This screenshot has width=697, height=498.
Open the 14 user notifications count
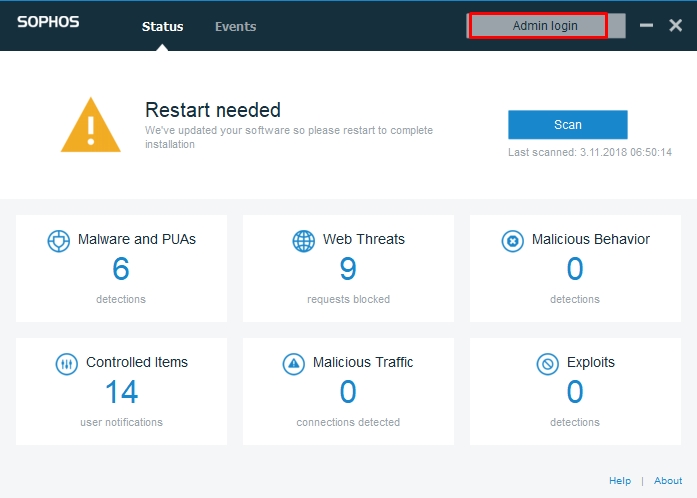[121, 392]
